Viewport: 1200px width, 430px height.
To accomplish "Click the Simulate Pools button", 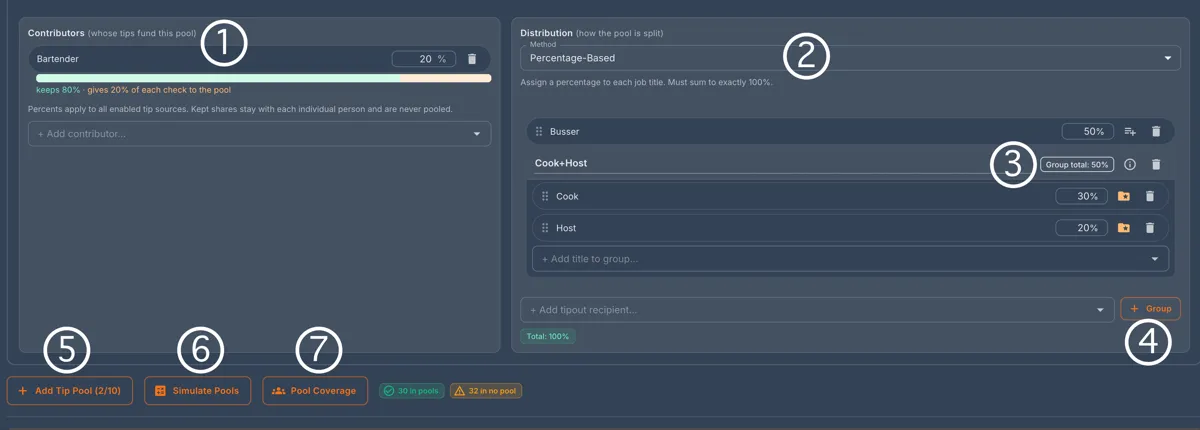I will coord(197,390).
